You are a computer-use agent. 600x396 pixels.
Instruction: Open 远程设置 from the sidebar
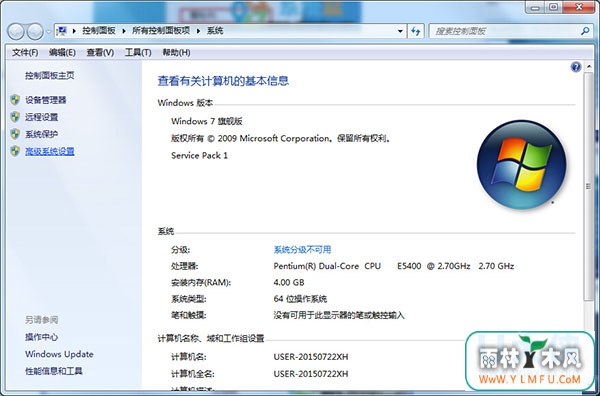coord(41,117)
